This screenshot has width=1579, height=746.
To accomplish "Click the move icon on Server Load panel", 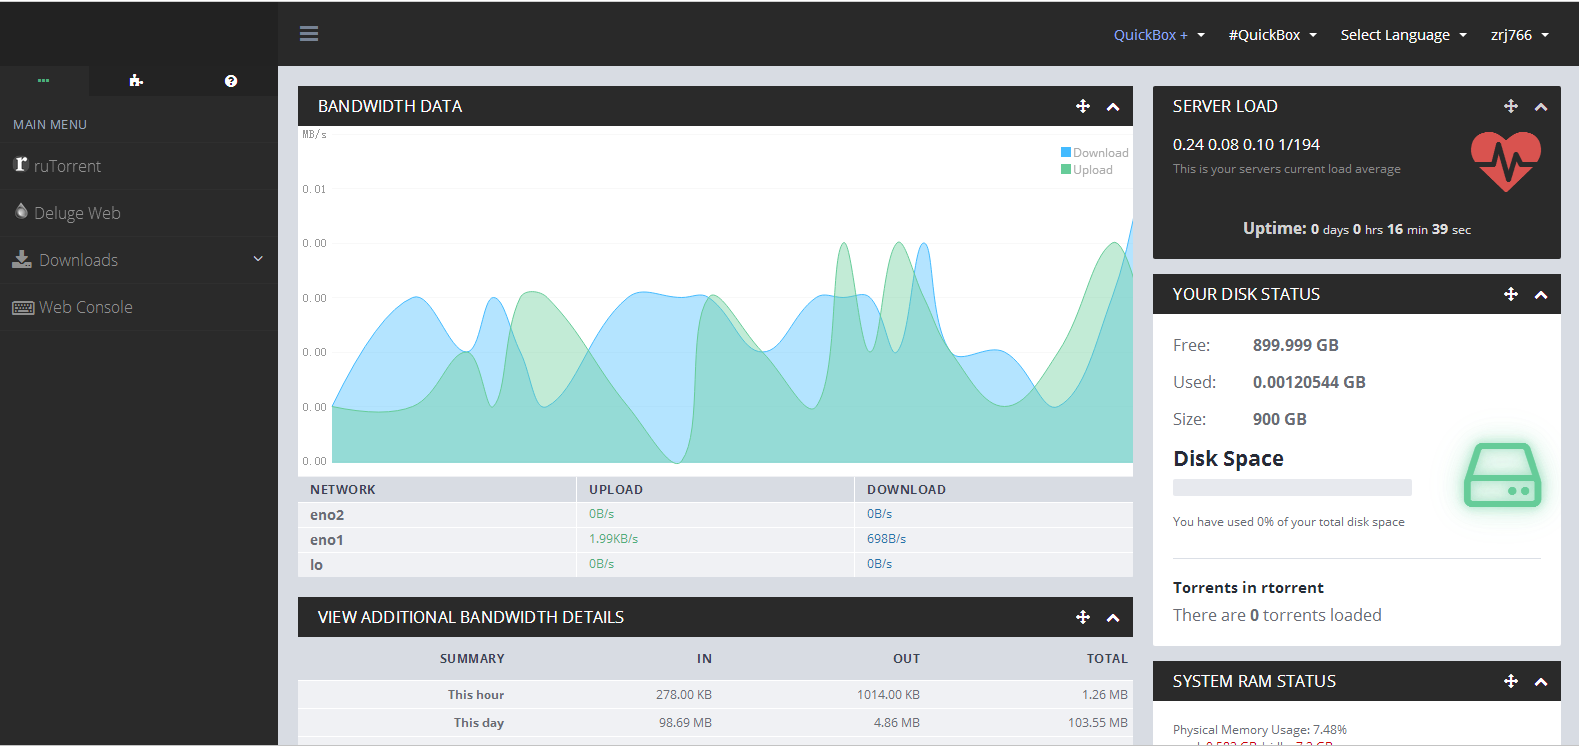I will pyautogui.click(x=1511, y=106).
